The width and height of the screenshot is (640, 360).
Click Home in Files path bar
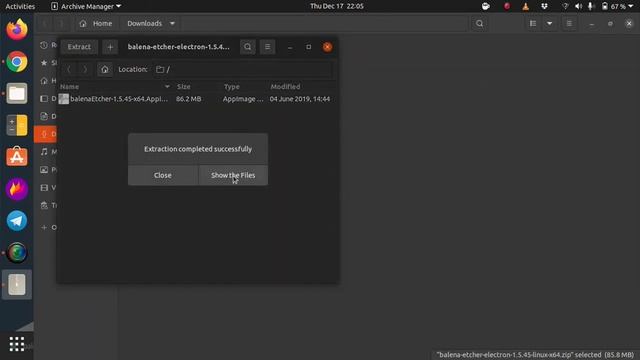(x=96, y=24)
